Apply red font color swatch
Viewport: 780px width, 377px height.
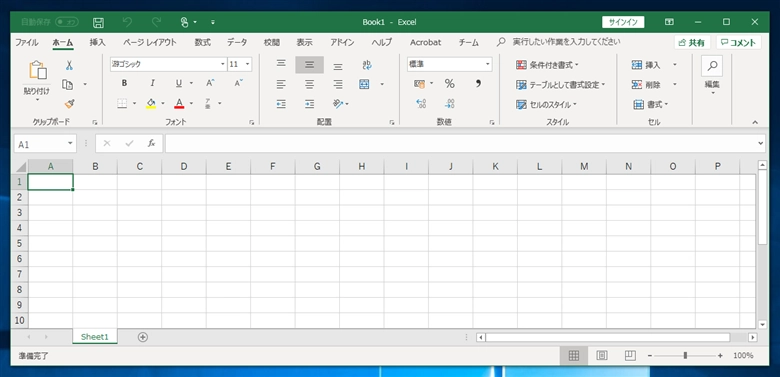coord(179,103)
